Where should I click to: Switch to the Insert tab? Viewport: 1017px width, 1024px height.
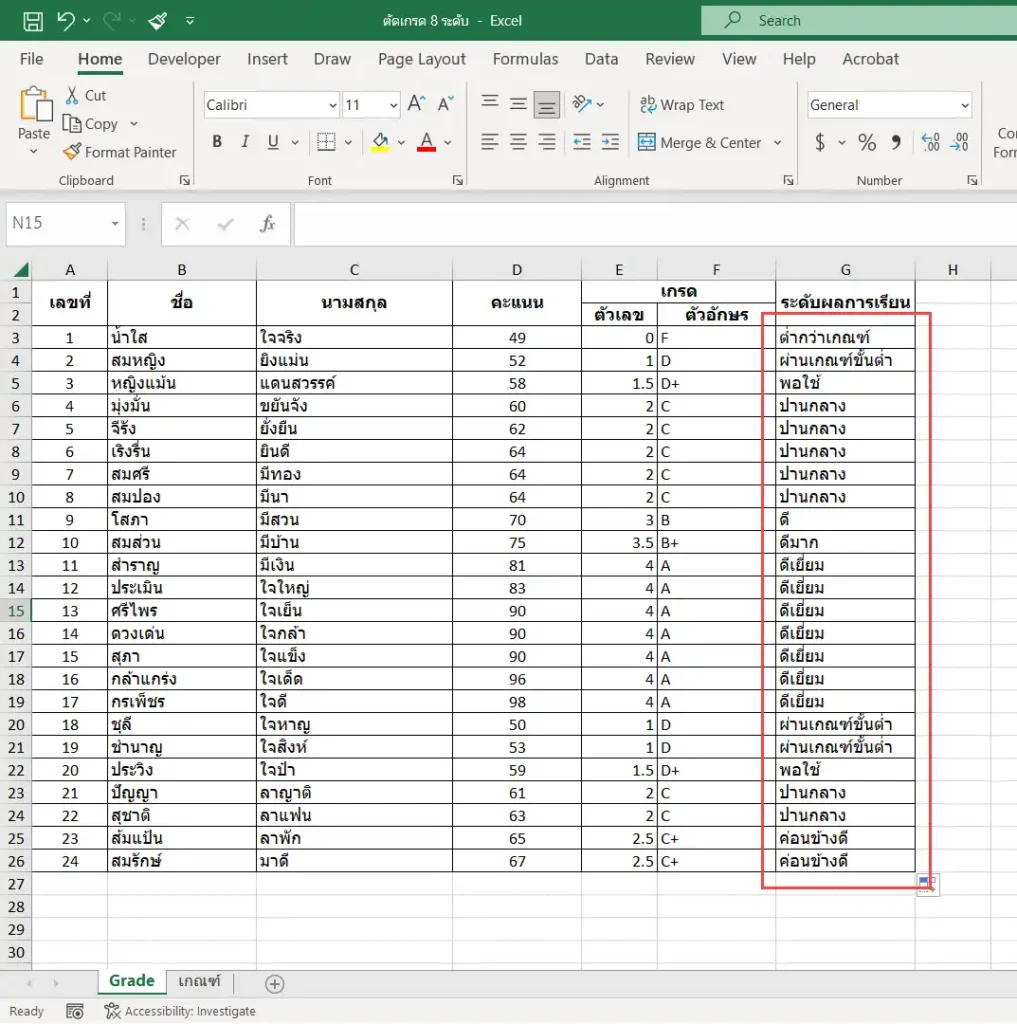pos(267,59)
